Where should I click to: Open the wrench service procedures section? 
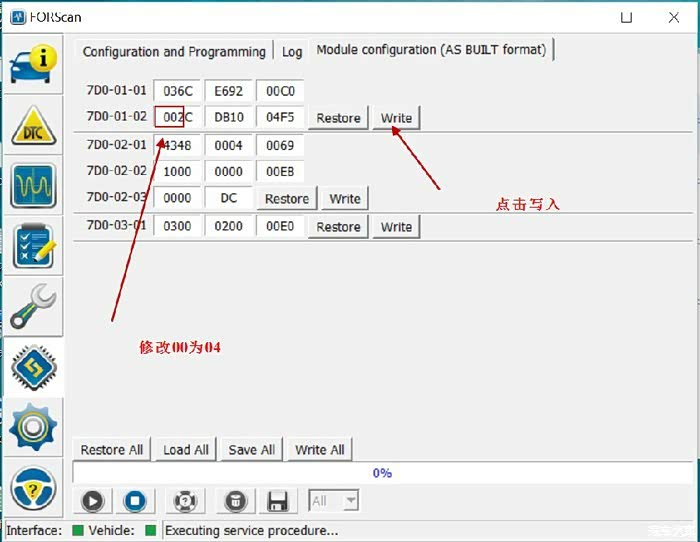(x=33, y=306)
